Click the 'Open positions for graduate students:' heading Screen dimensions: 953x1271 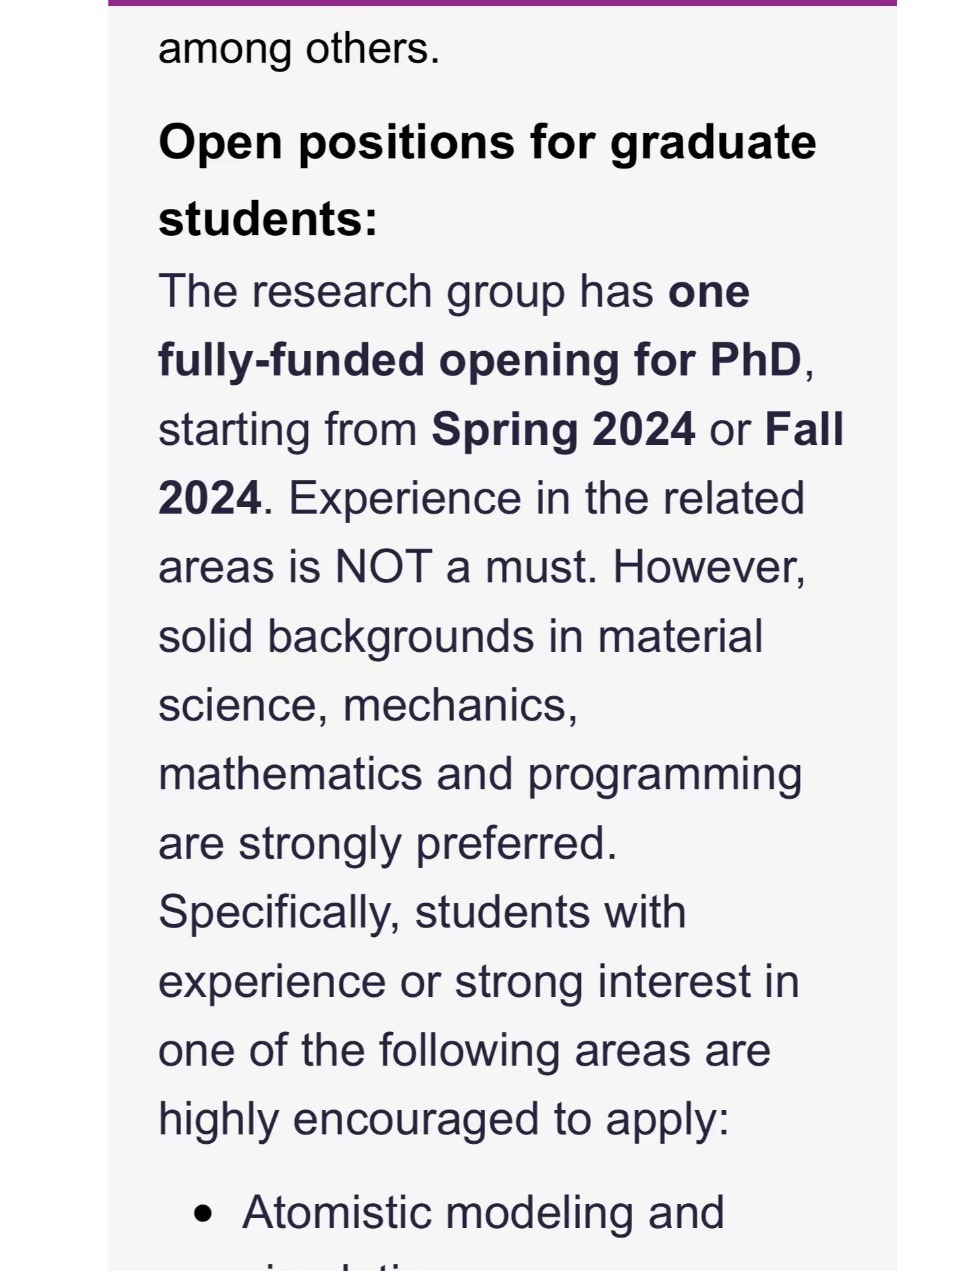tap(487, 180)
